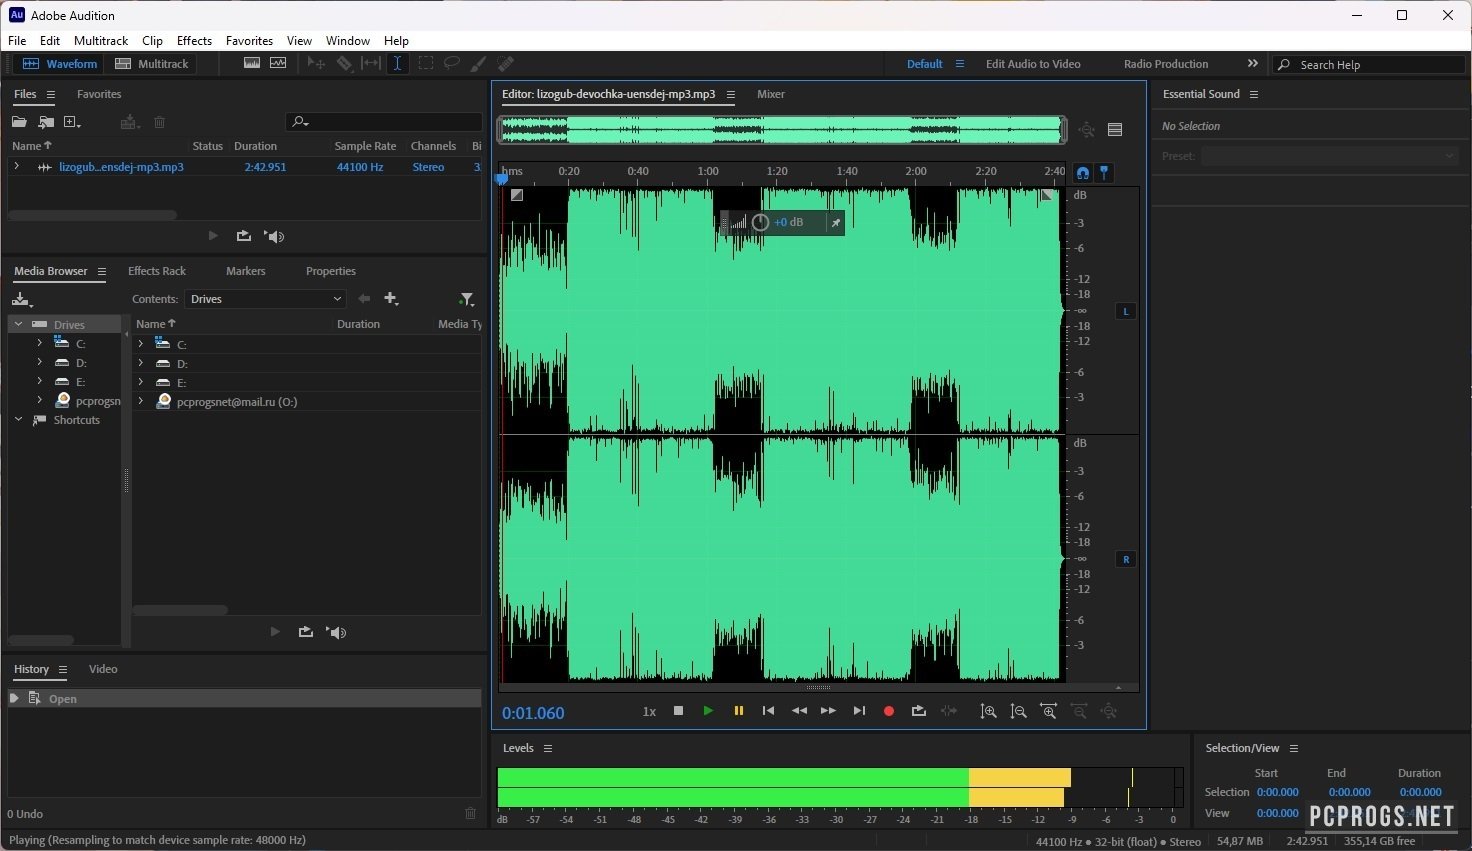
Task: Click the Open File folder icon
Action: [19, 122]
